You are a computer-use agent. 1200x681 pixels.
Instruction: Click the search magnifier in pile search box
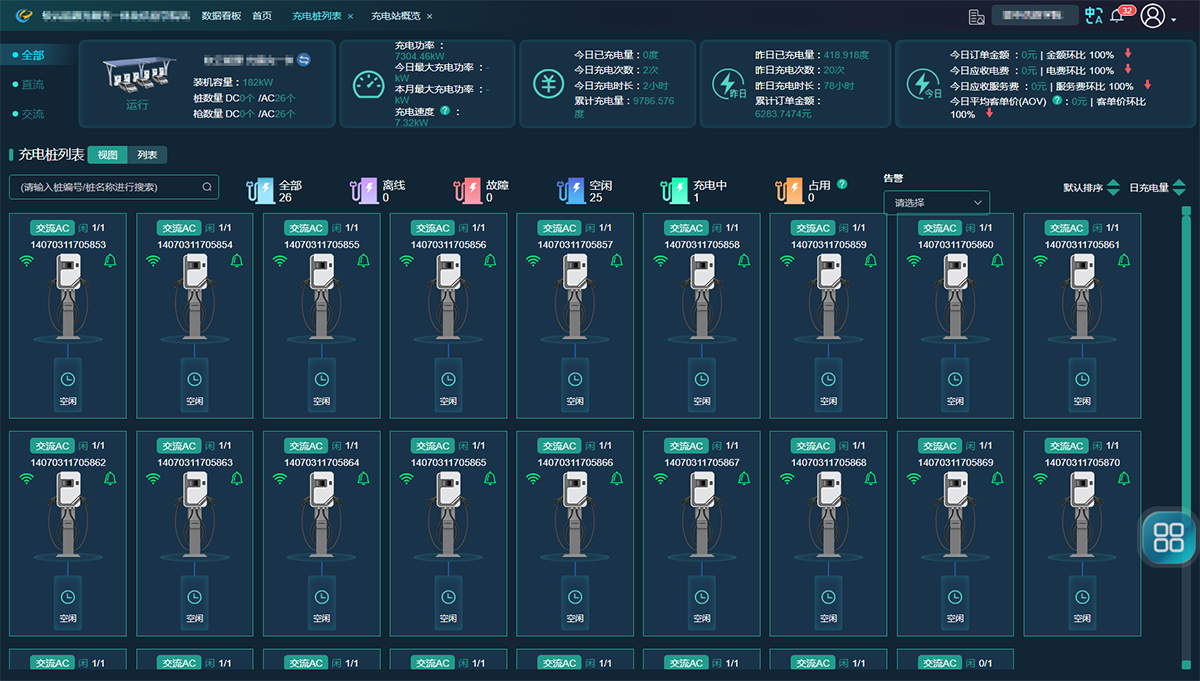tap(207, 187)
